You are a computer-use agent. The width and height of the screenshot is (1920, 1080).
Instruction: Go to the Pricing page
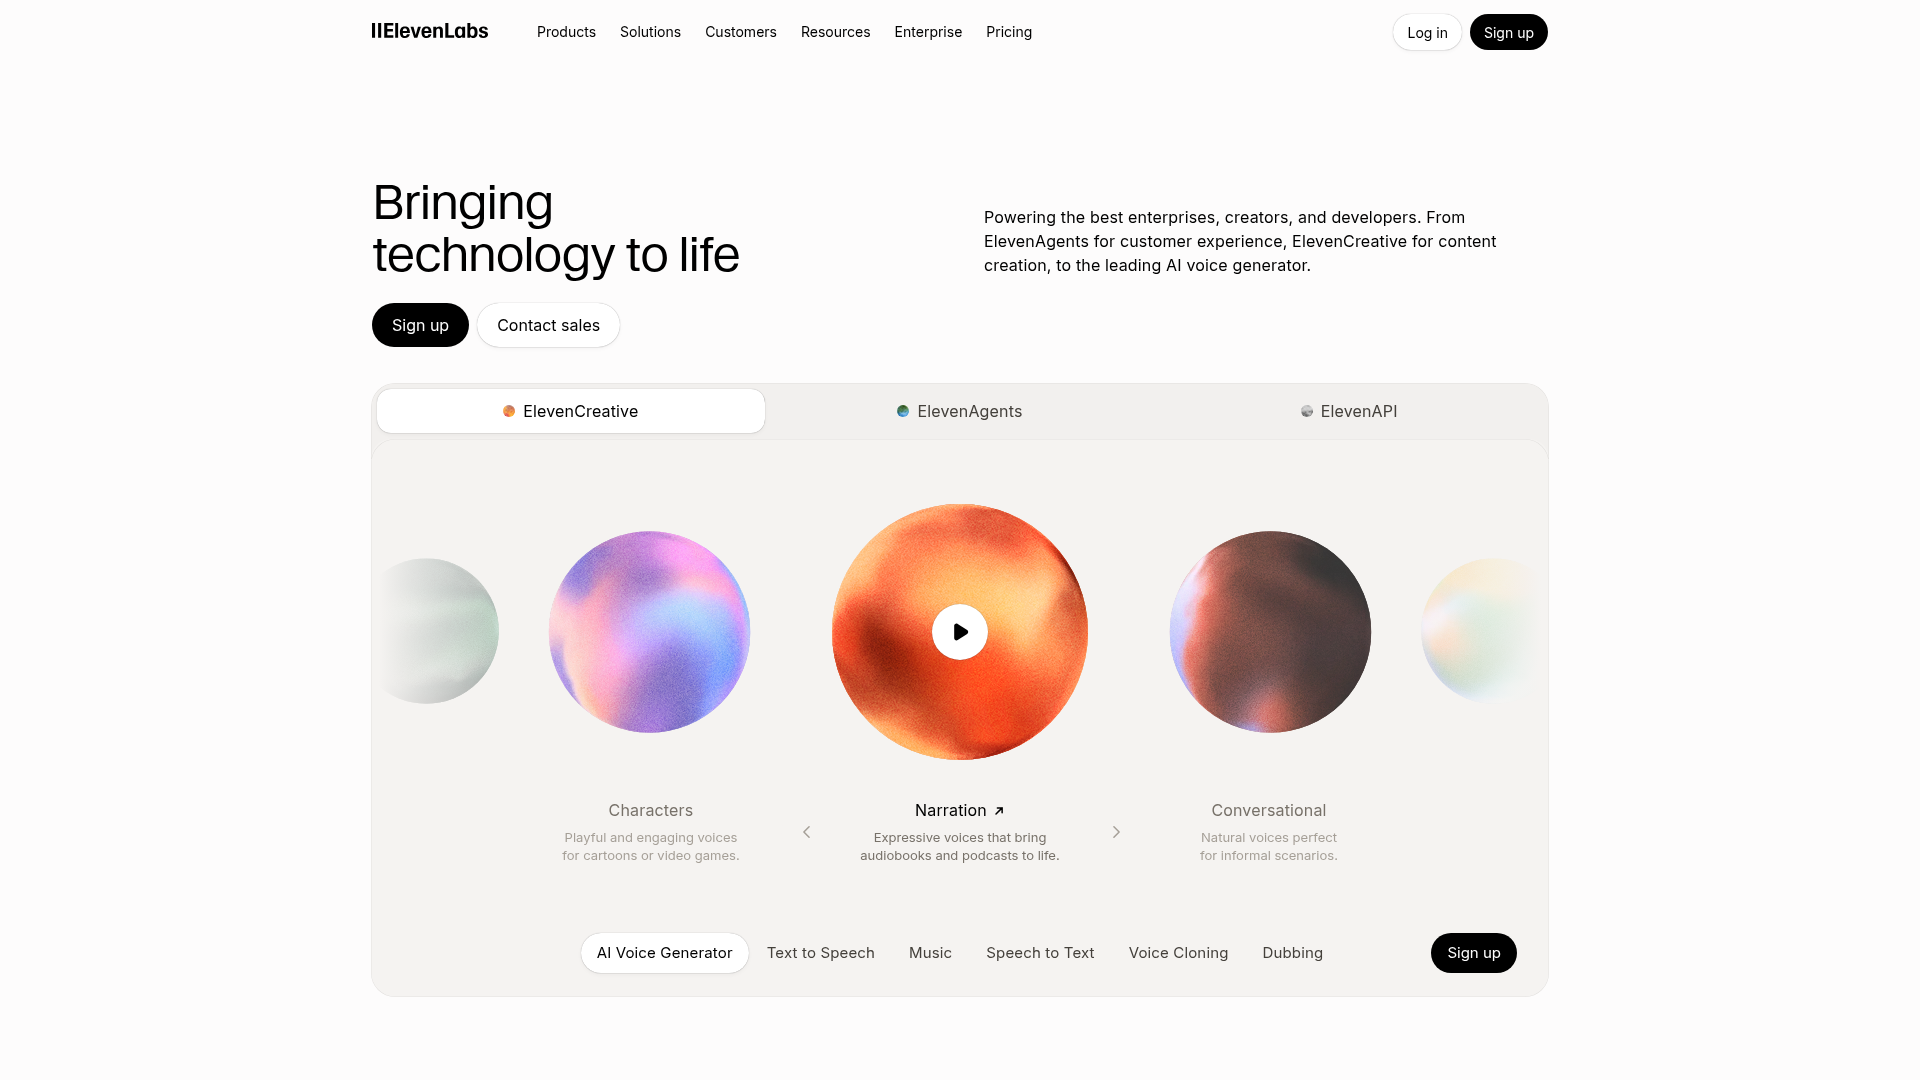pos(1009,32)
